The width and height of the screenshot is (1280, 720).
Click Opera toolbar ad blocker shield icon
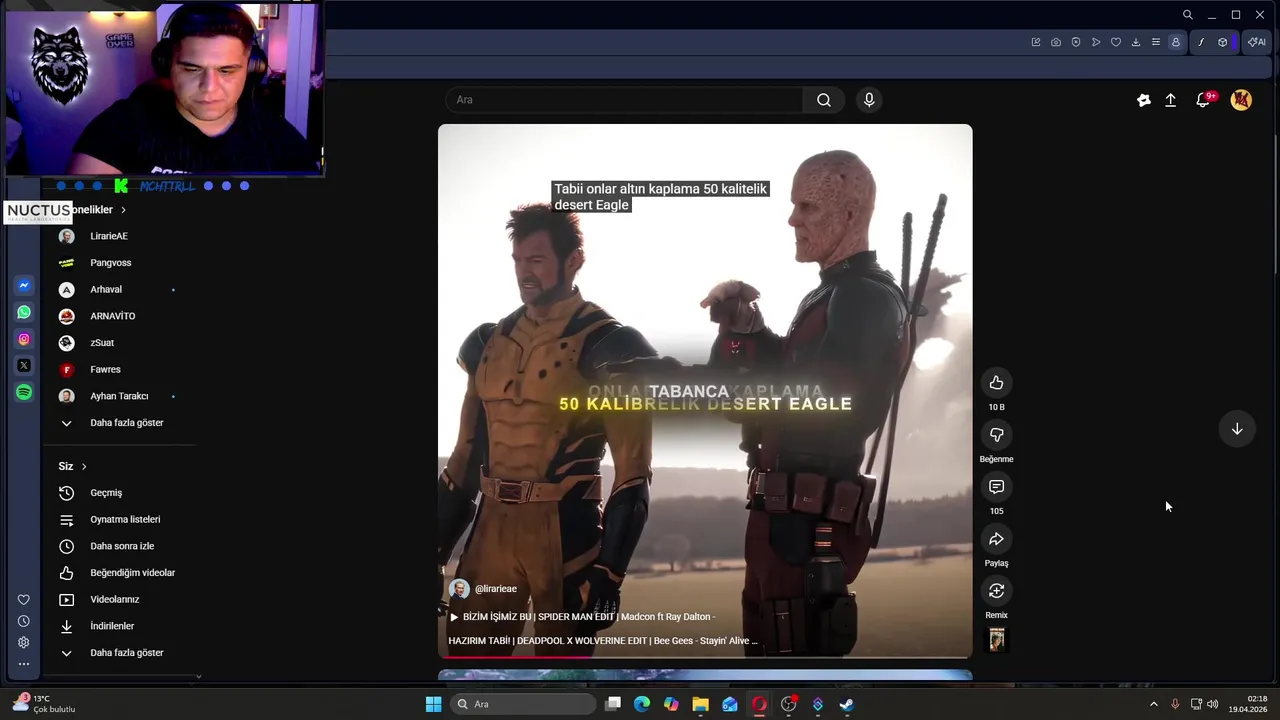click(x=1076, y=42)
